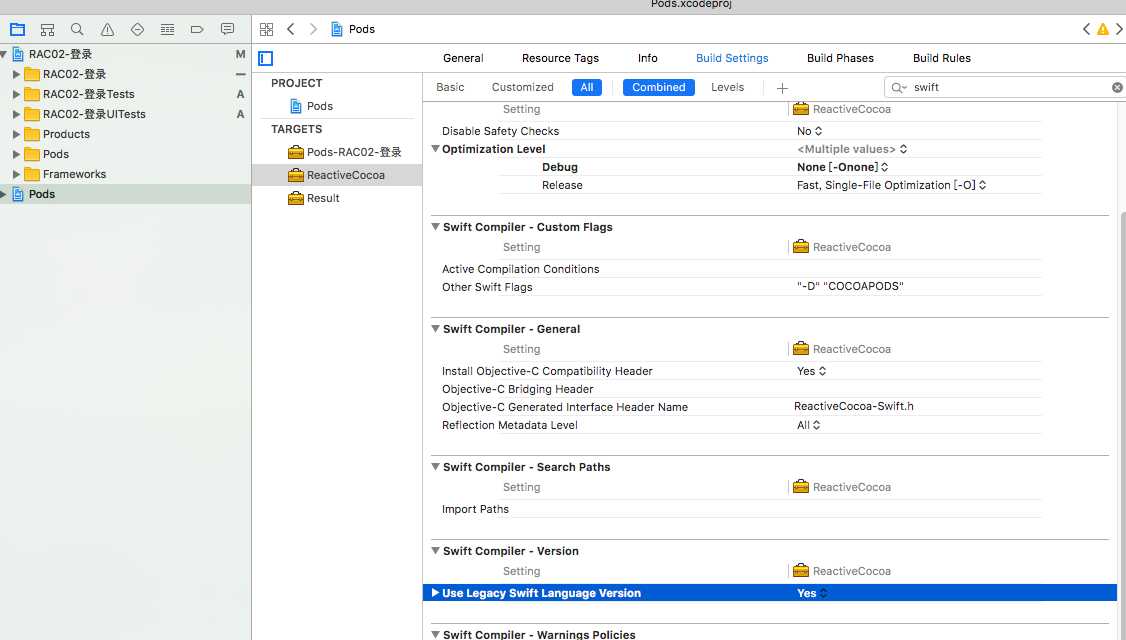This screenshot has width=1126, height=640.
Task: Collapse Swift Compiler - General section
Action: click(x=435, y=328)
